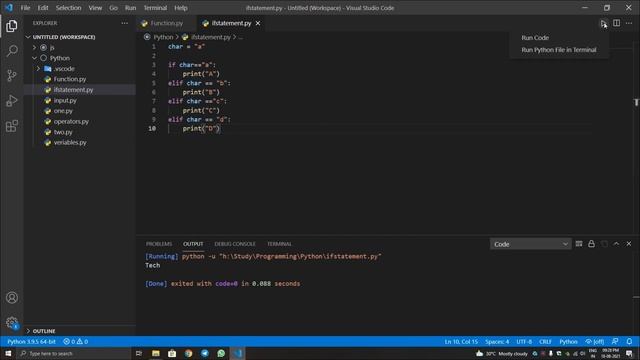Open one.py in the explorer

coord(63,111)
